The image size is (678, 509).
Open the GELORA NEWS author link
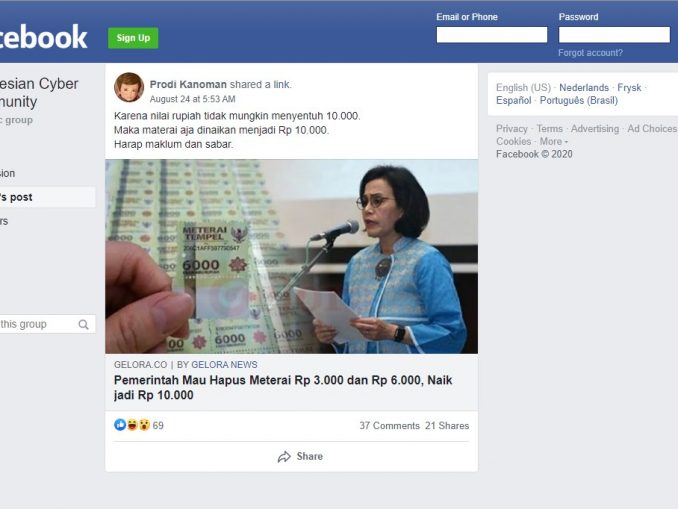coord(224,365)
